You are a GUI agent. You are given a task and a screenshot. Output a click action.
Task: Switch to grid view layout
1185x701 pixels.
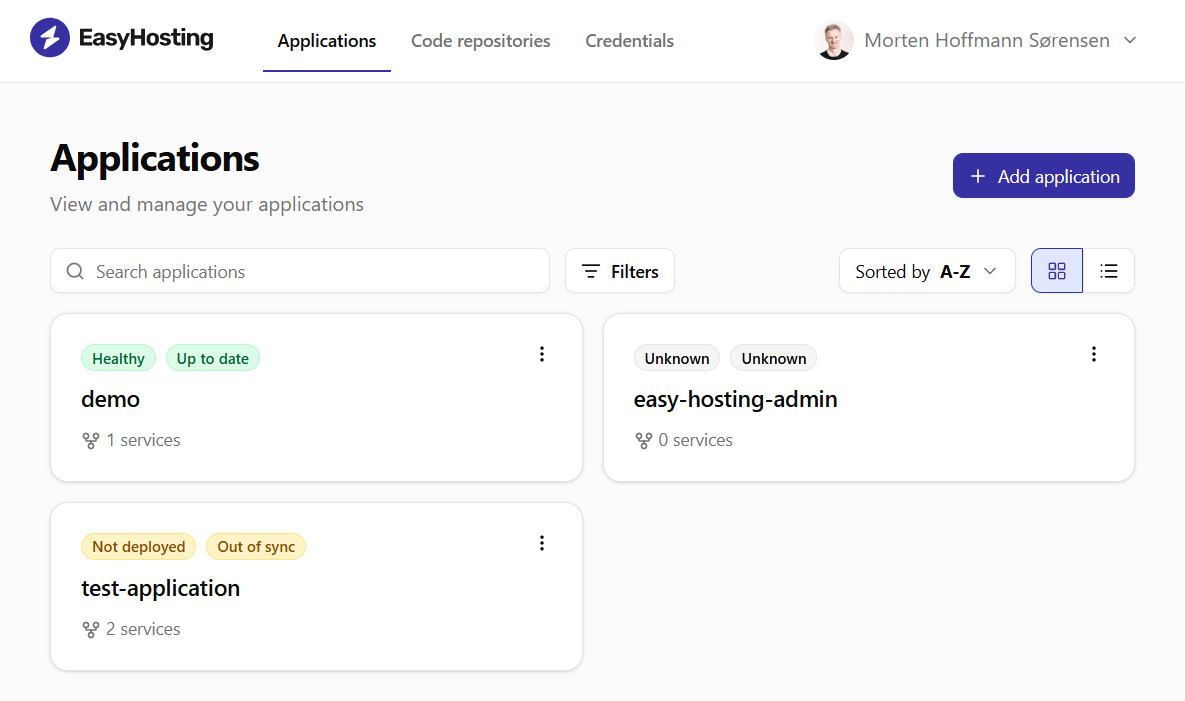pyautogui.click(x=1057, y=271)
